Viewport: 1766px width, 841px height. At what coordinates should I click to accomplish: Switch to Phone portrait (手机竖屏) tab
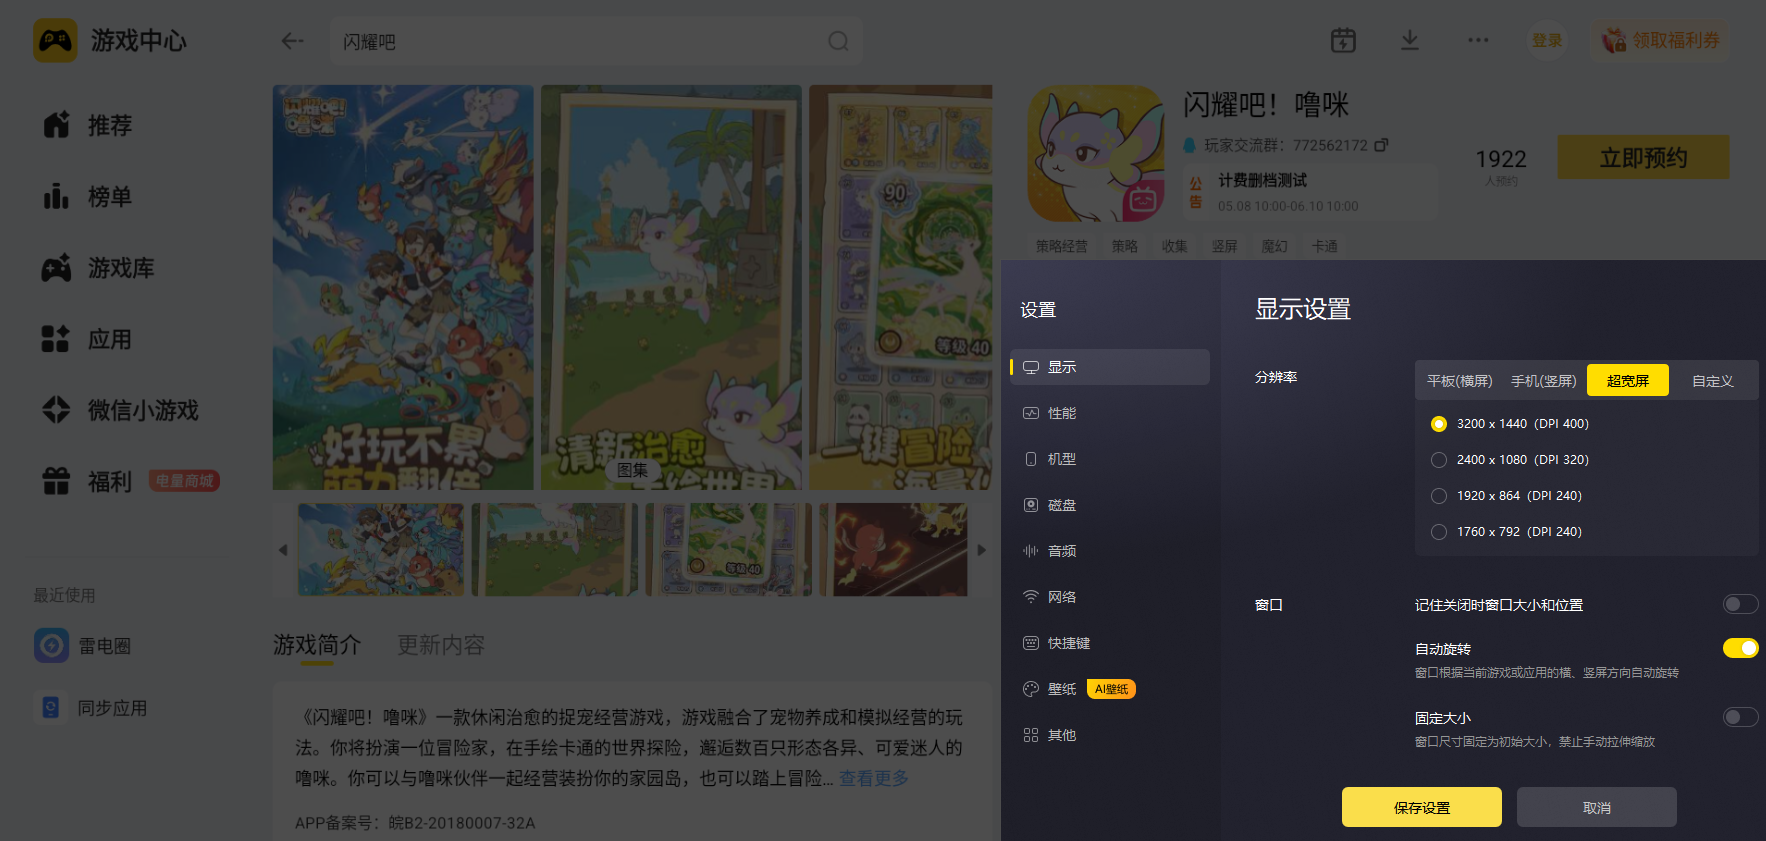pyautogui.click(x=1543, y=381)
